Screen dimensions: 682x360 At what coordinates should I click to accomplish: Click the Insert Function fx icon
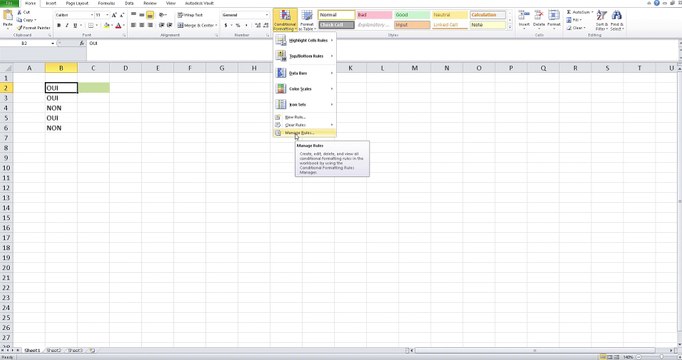pyautogui.click(x=82, y=43)
